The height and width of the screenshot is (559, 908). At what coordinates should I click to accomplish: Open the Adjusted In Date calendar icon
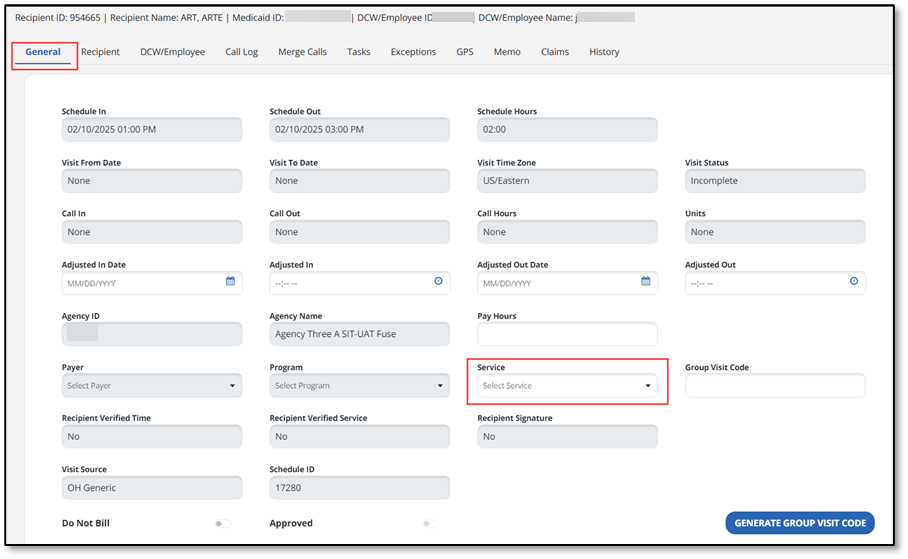[230, 282]
